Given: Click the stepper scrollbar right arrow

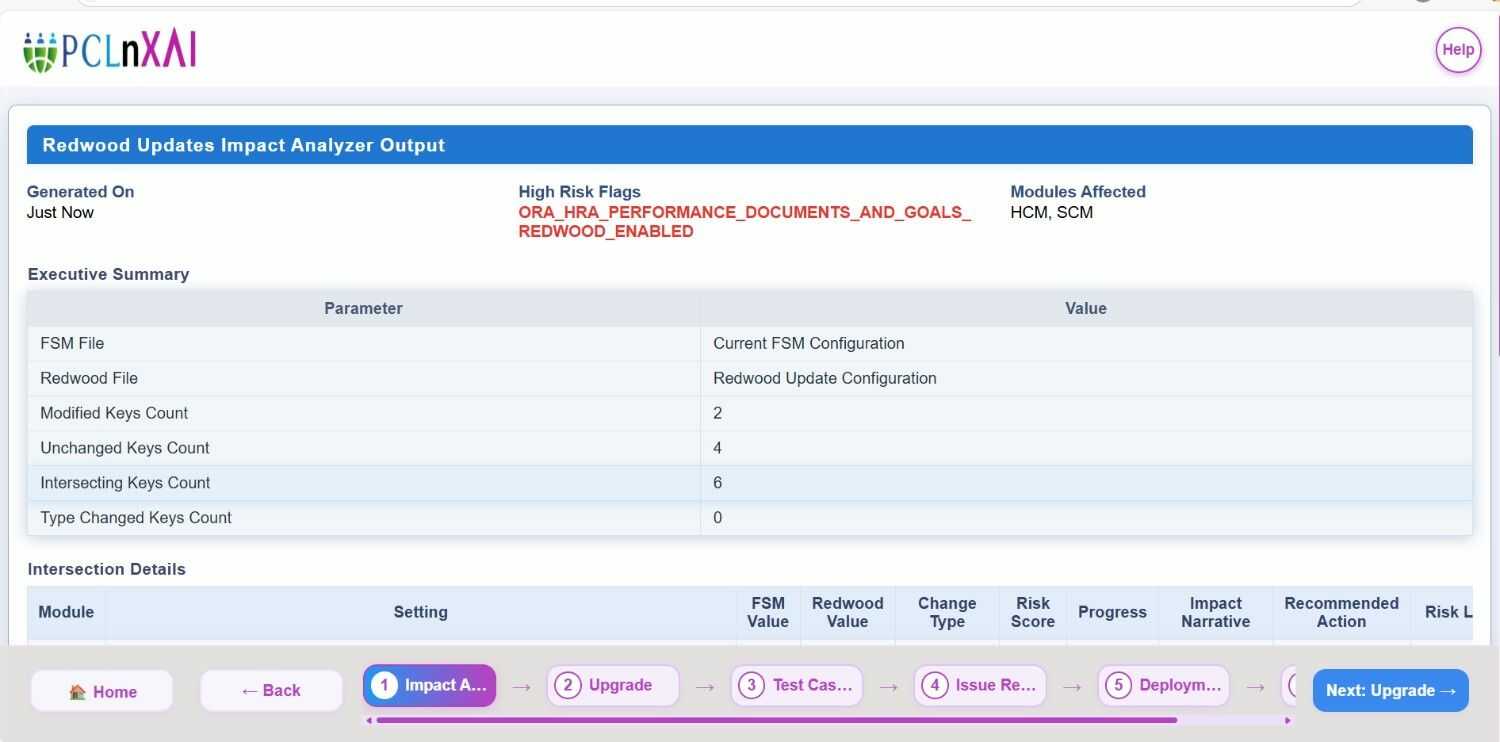Looking at the screenshot, I should (1287, 720).
